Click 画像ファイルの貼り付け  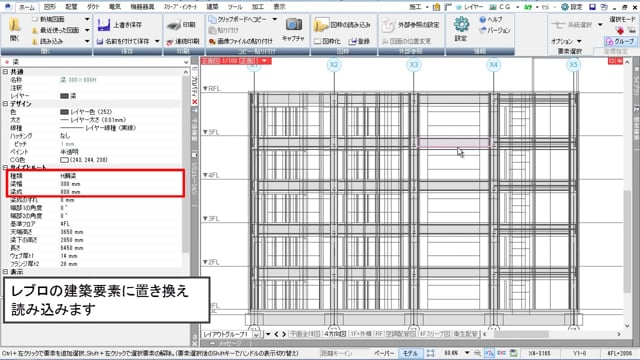pyautogui.click(x=240, y=41)
